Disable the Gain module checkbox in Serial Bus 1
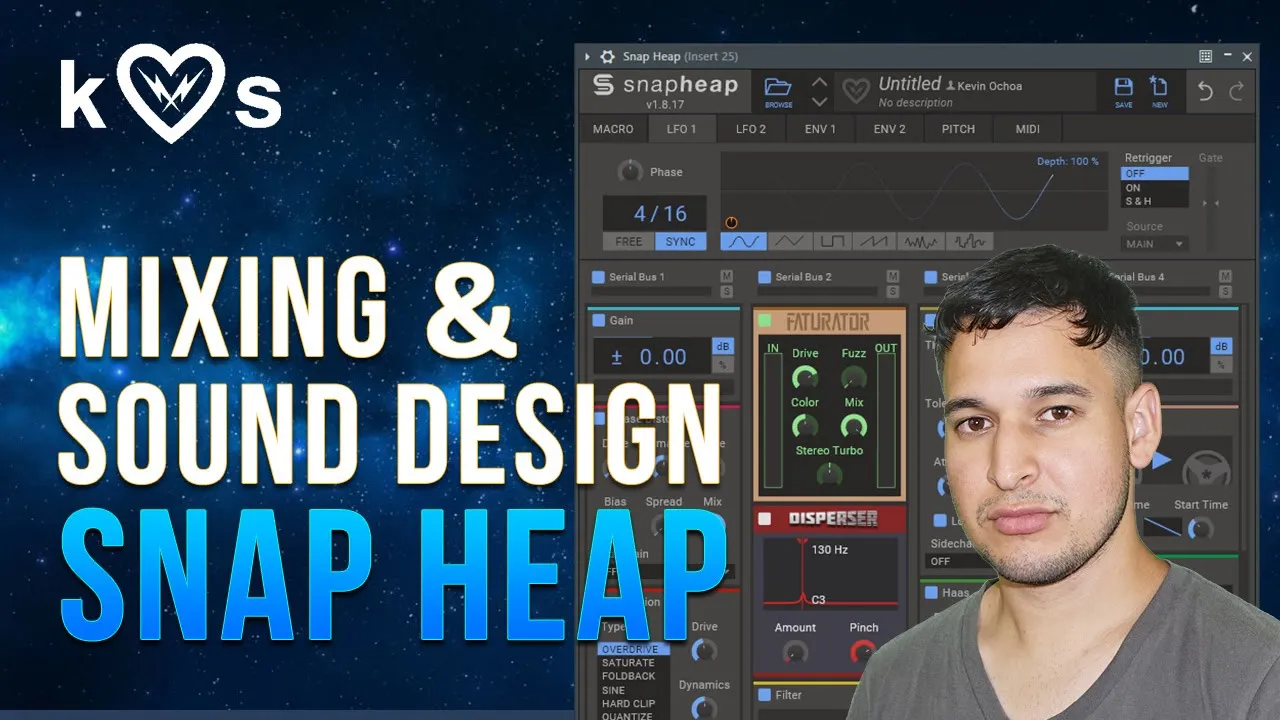 (599, 320)
